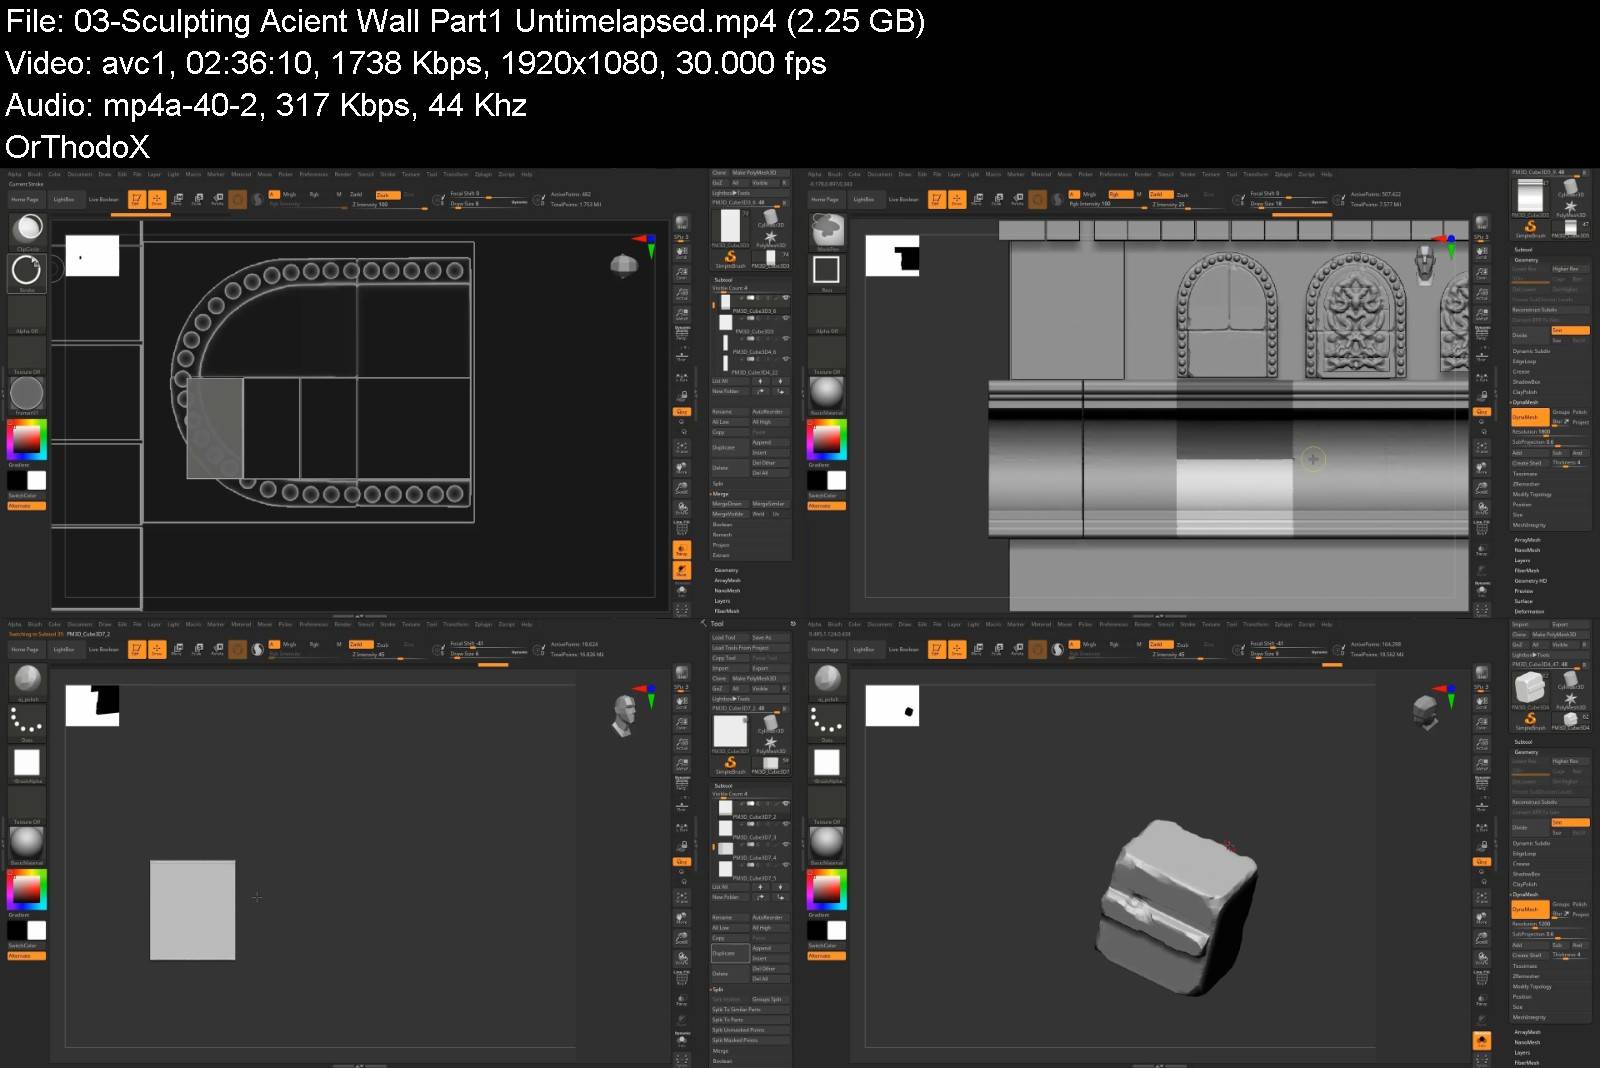Open the Circle stroke picker in the arch-outline frame
Viewport: 1600px width, 1068px height.
[x=27, y=271]
